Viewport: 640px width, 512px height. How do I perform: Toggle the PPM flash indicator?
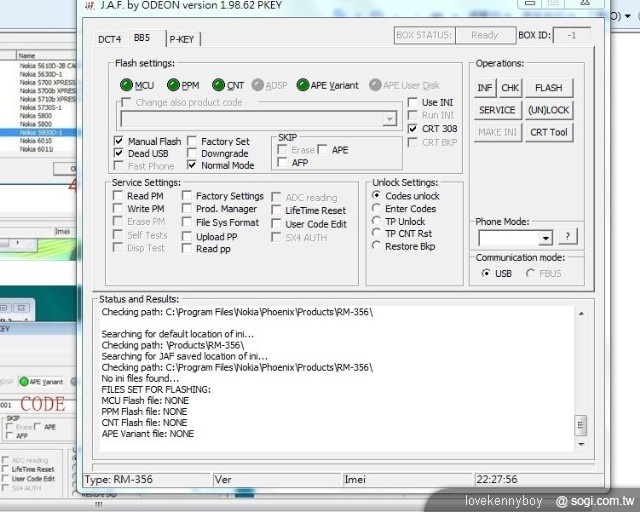coord(173,85)
